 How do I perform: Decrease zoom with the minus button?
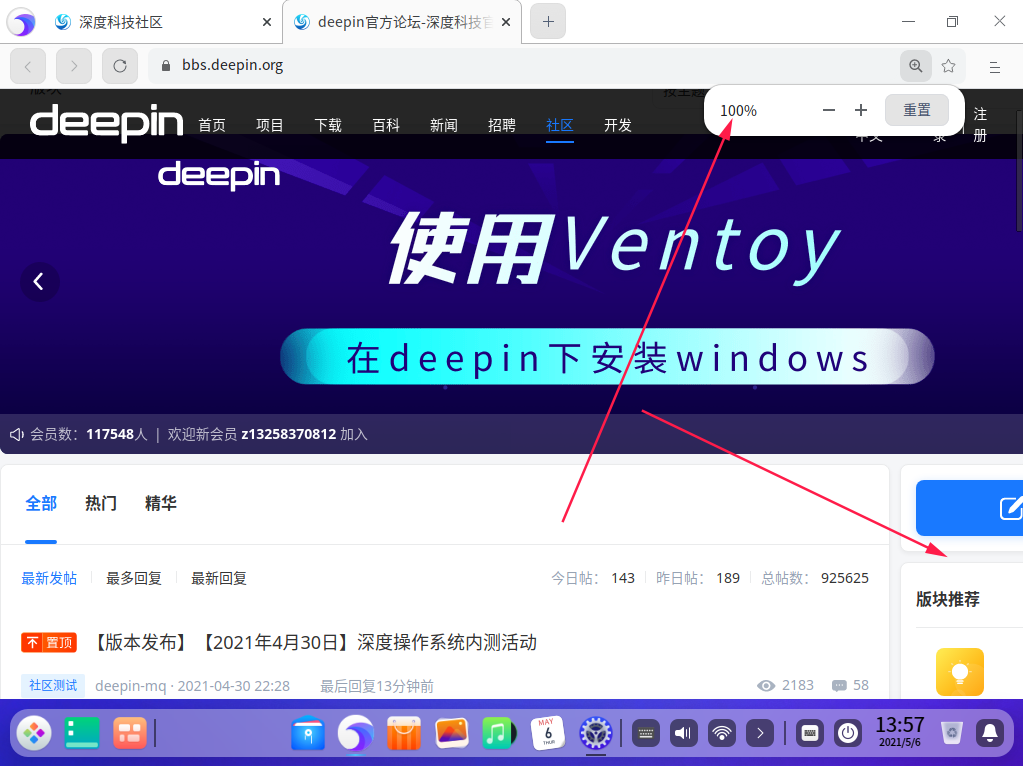point(829,110)
